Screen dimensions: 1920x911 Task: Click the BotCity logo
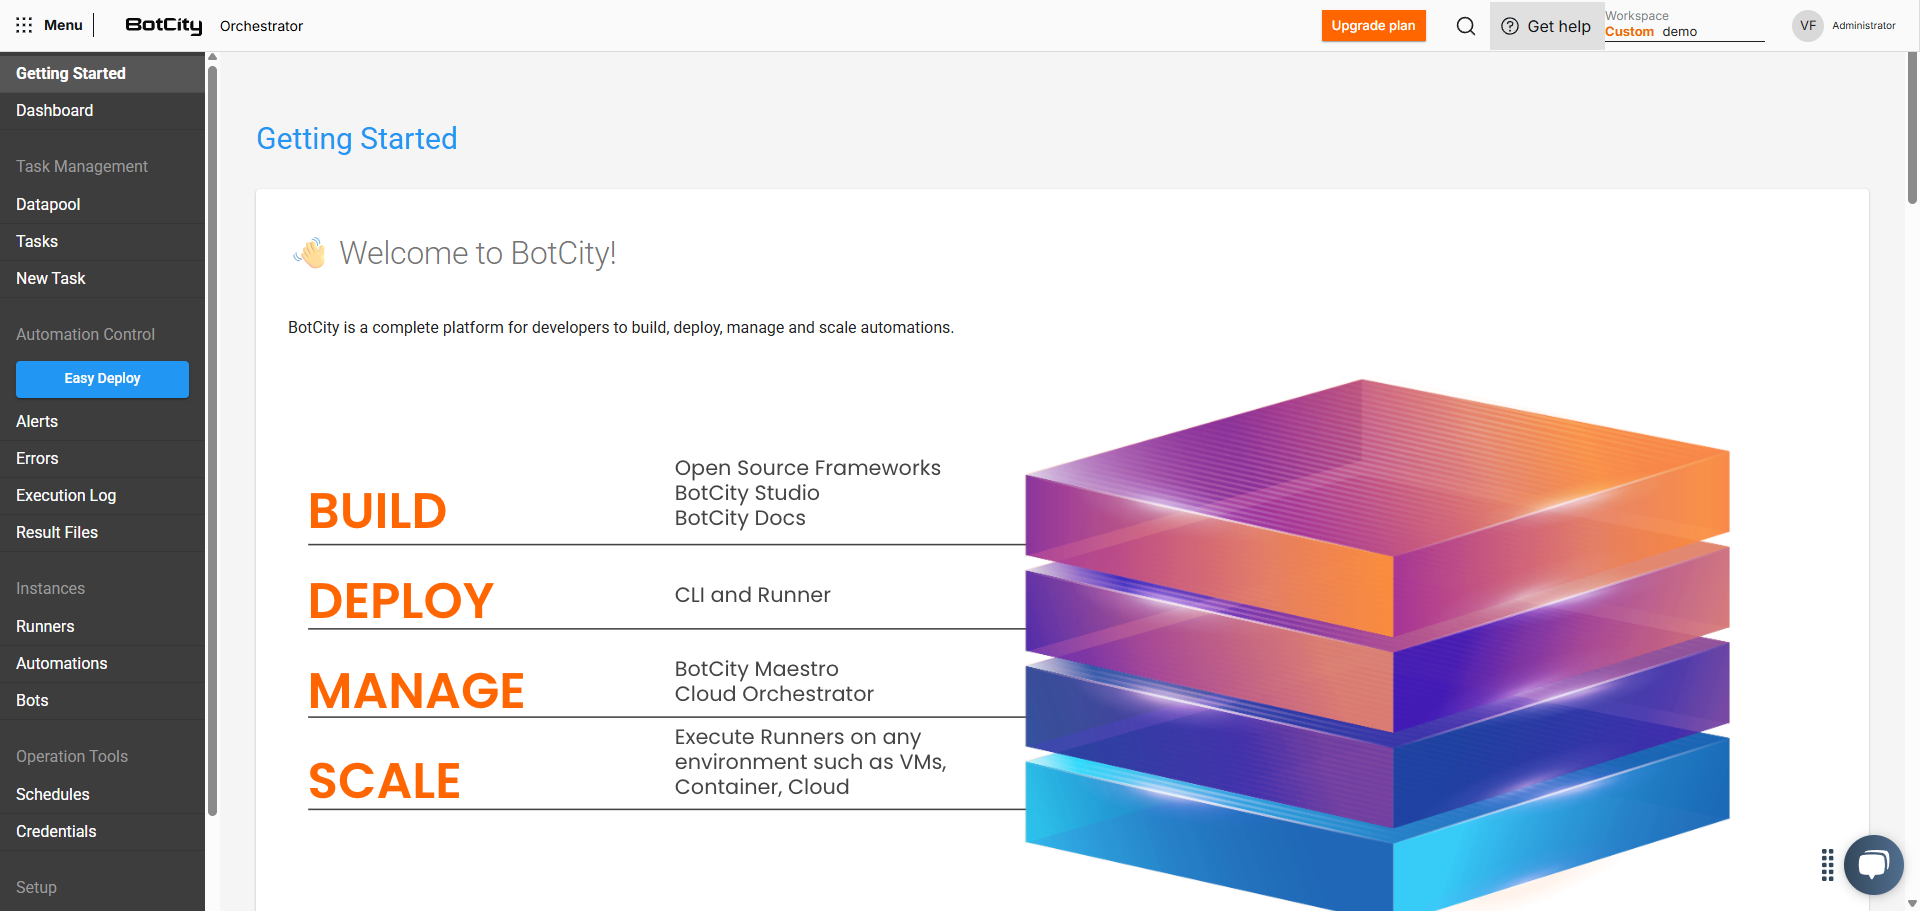point(163,25)
